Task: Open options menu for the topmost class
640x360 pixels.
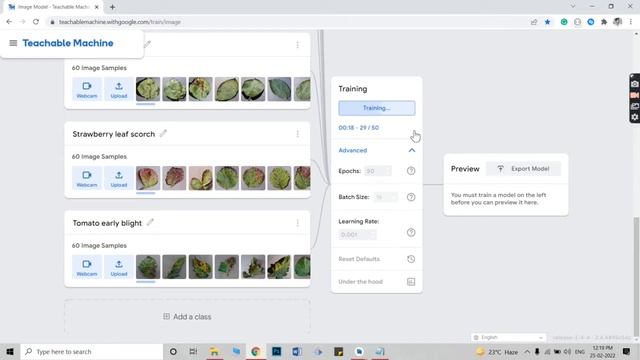Action: tap(298, 44)
